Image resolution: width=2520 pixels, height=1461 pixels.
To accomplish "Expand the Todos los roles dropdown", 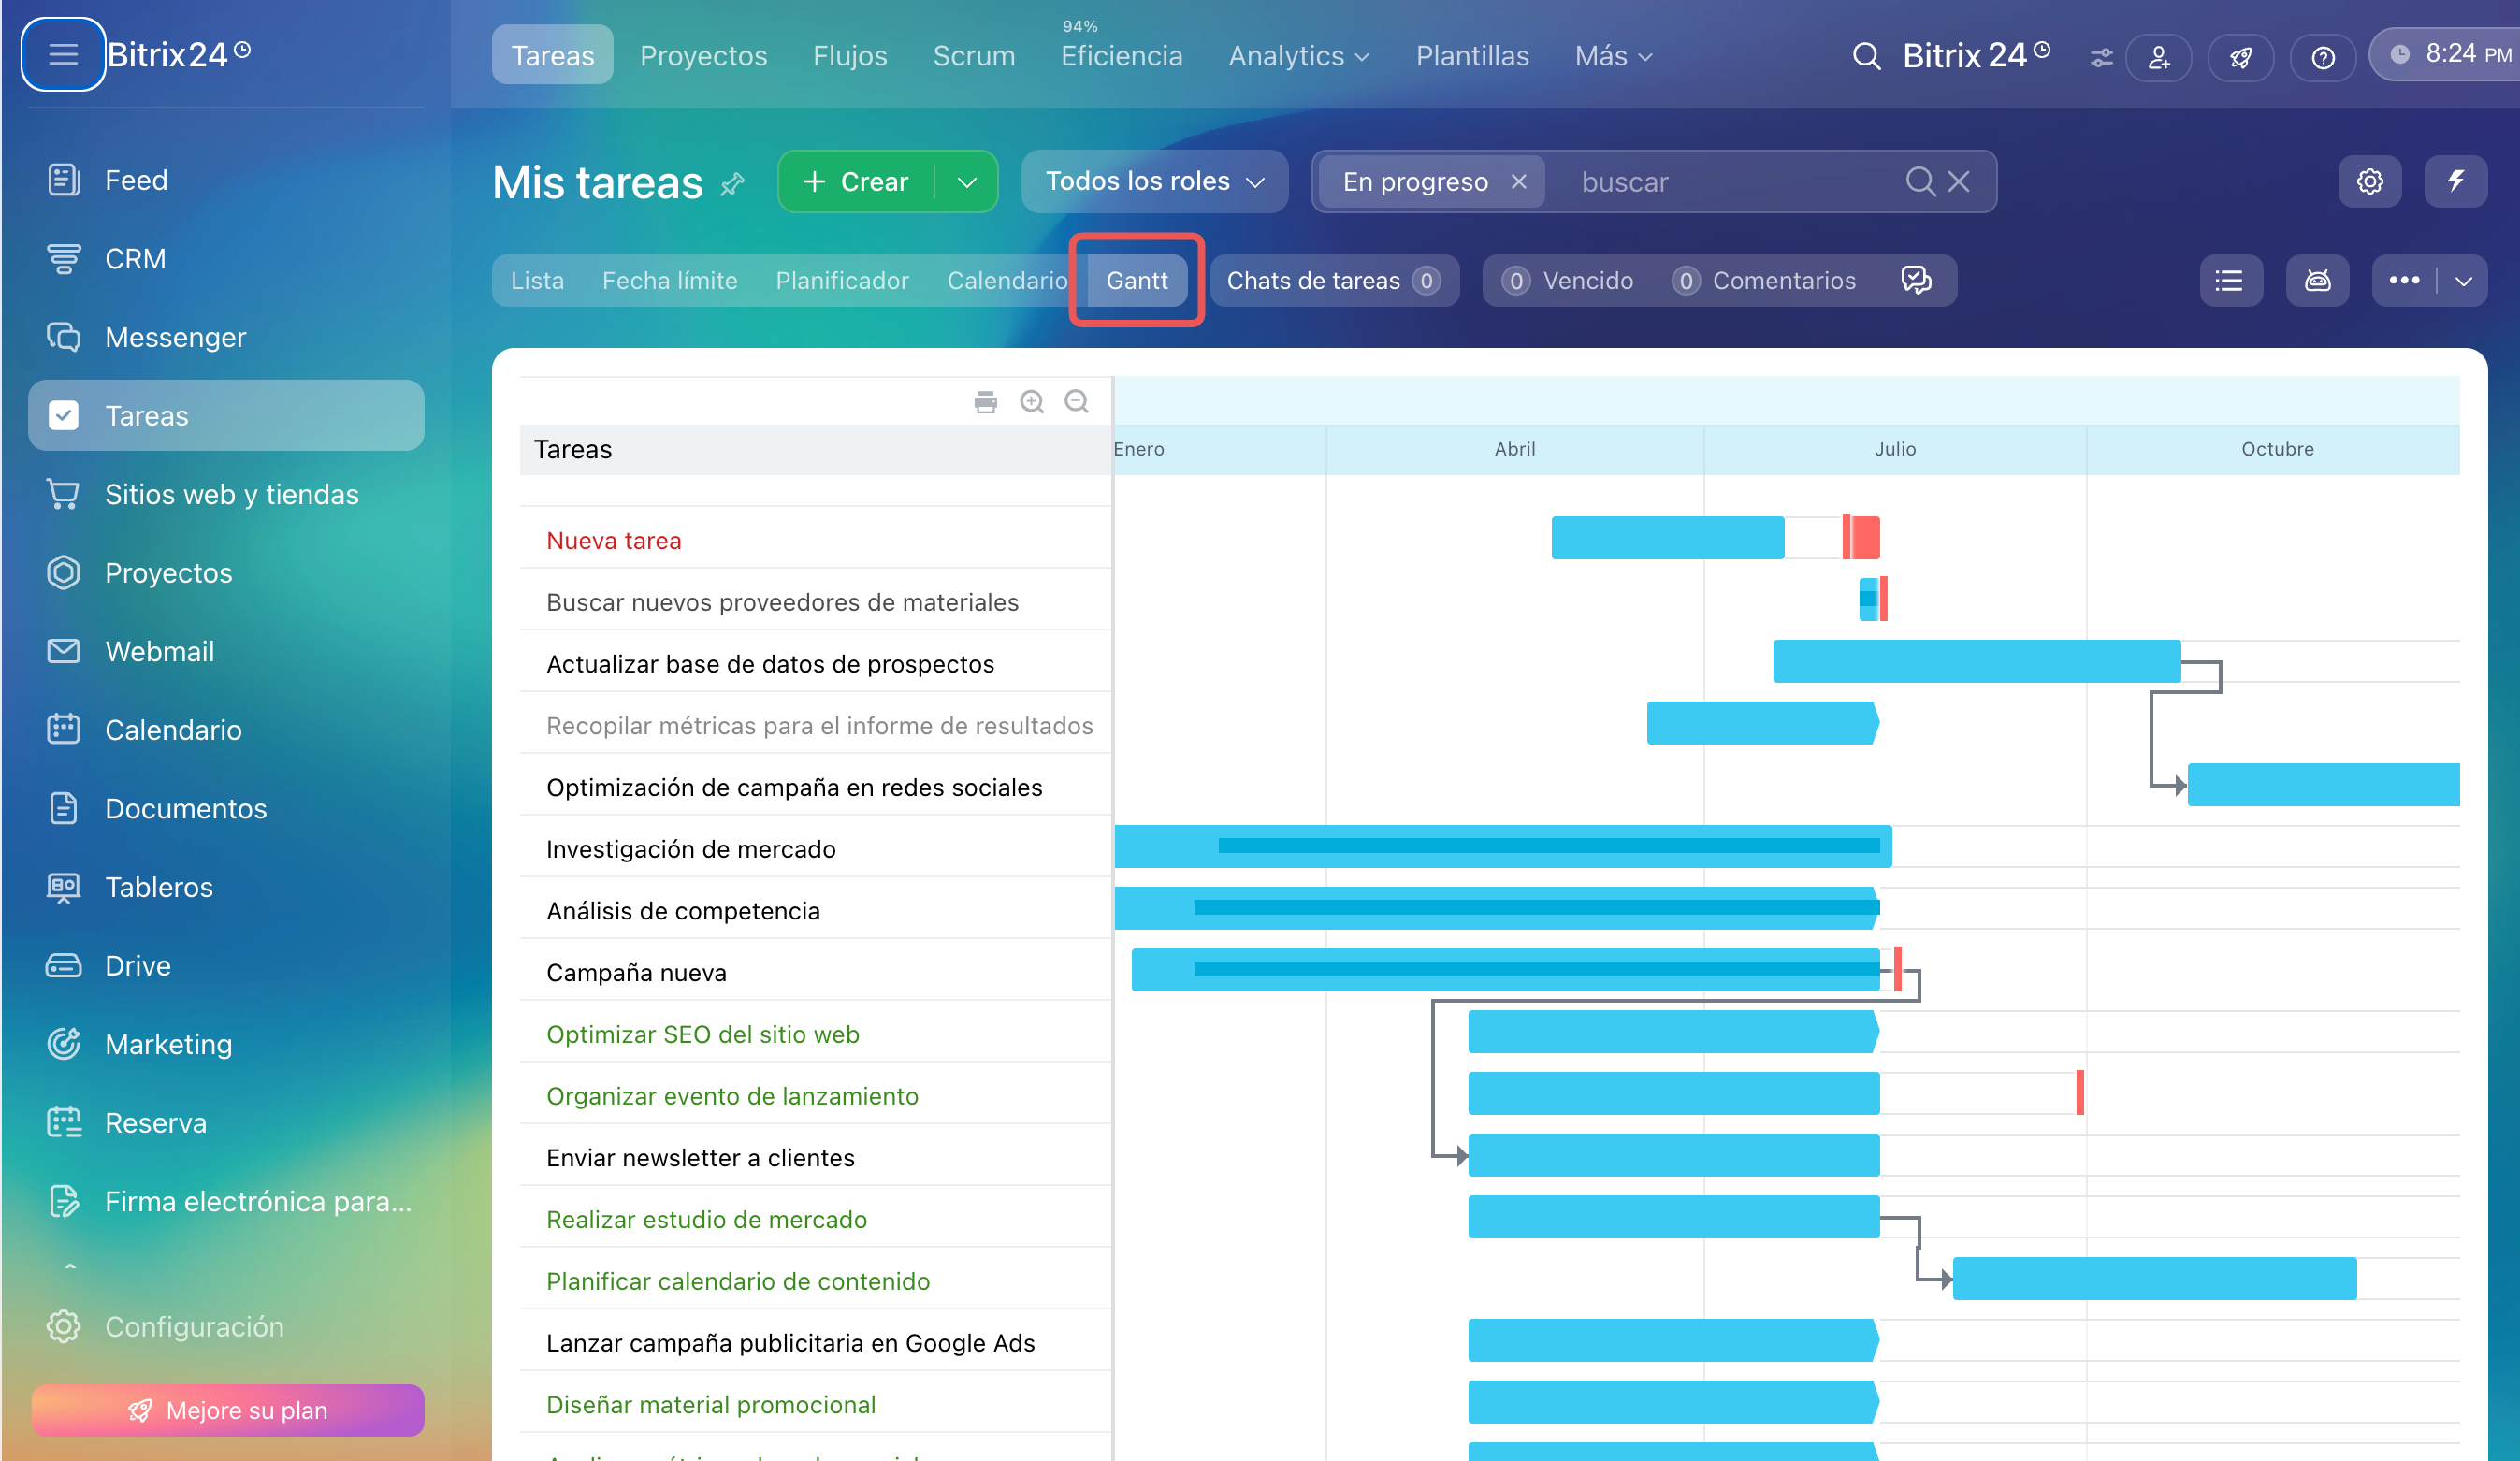I will click(x=1154, y=181).
